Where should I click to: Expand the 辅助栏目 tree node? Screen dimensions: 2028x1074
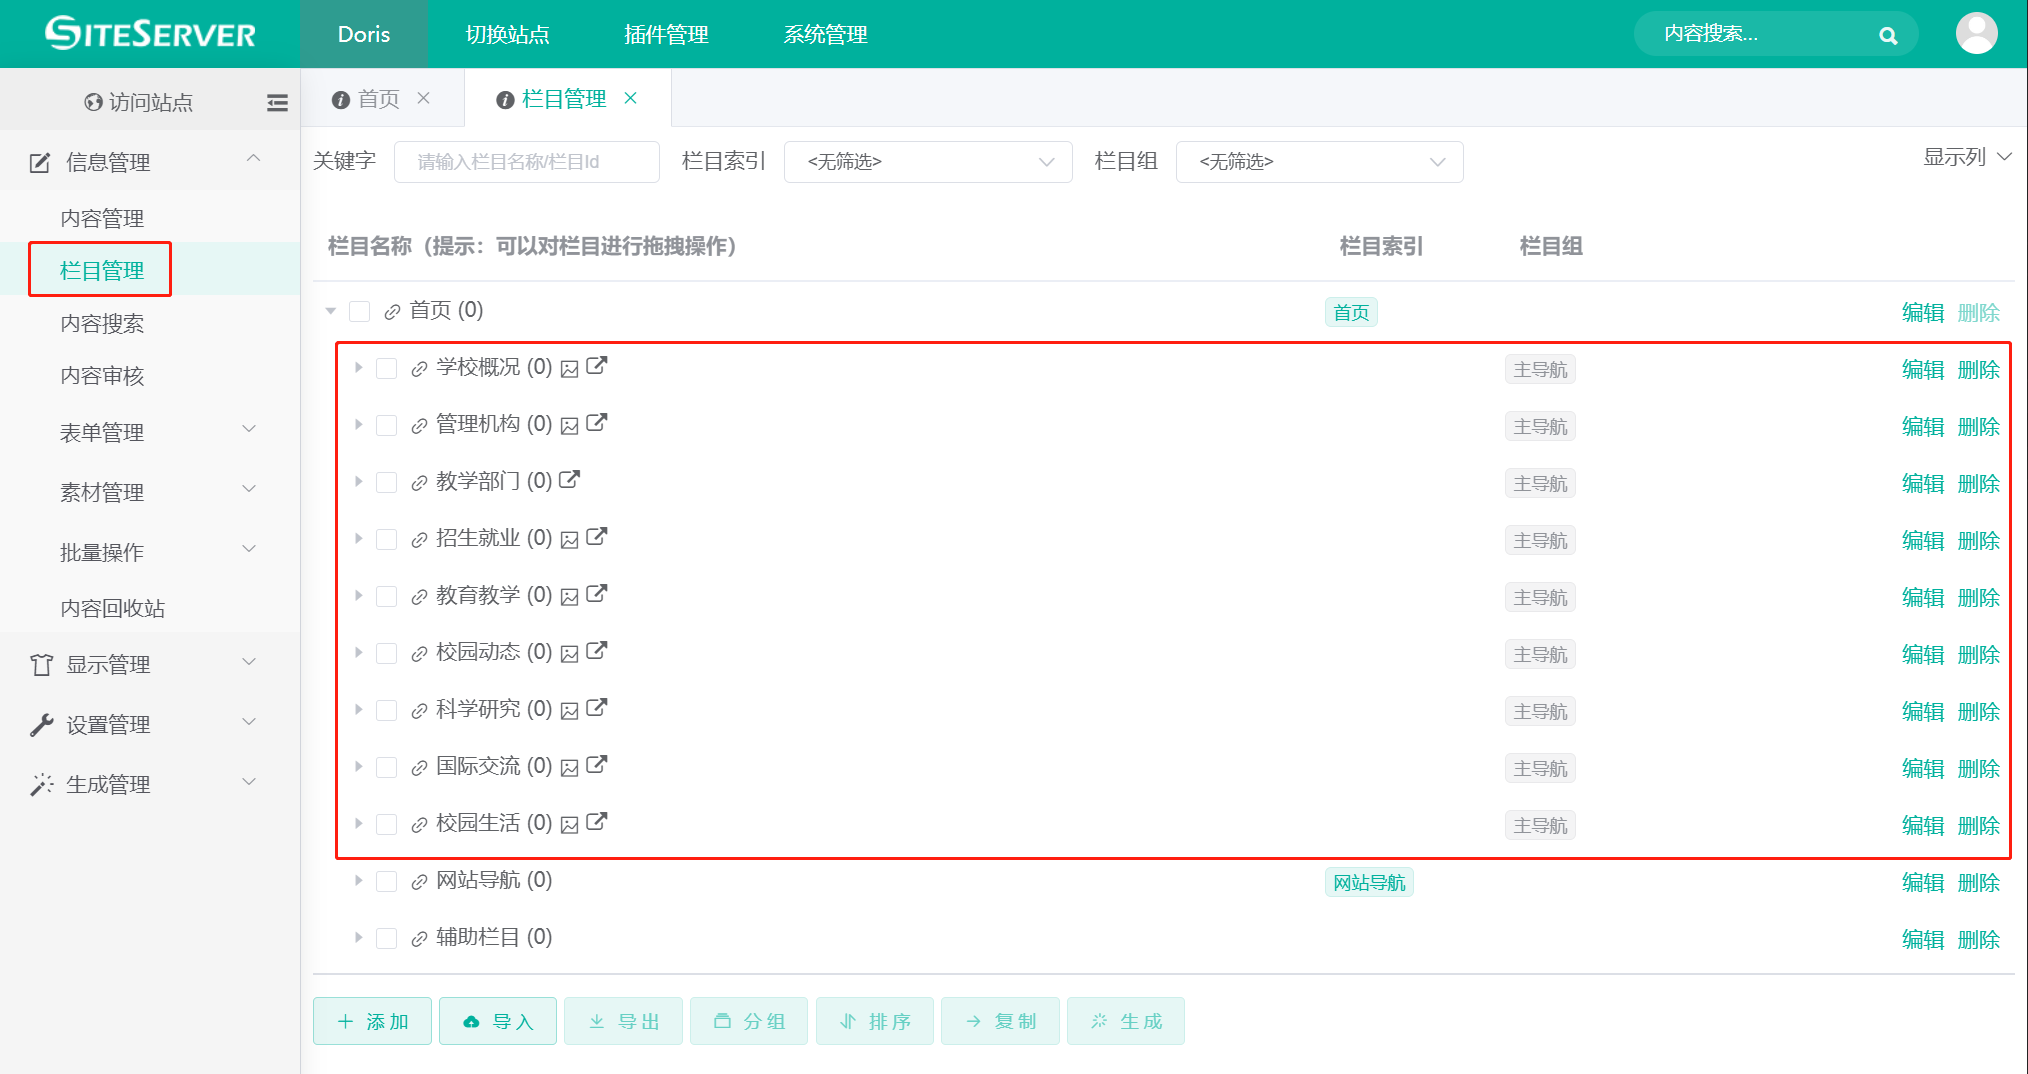click(358, 937)
